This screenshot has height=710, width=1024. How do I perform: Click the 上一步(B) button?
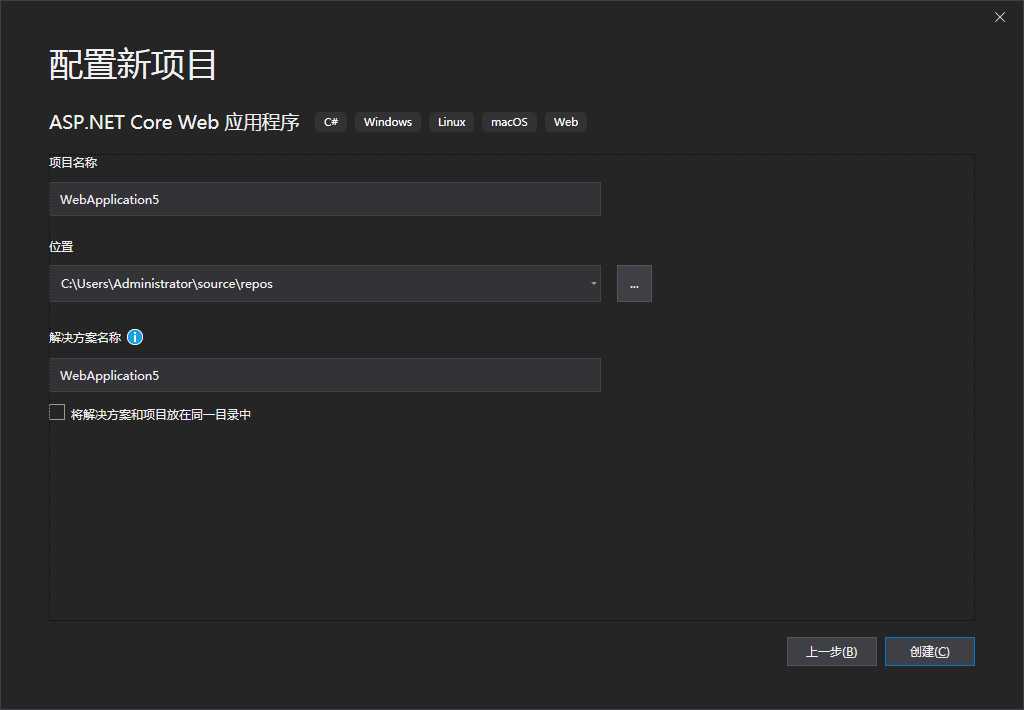(831, 651)
